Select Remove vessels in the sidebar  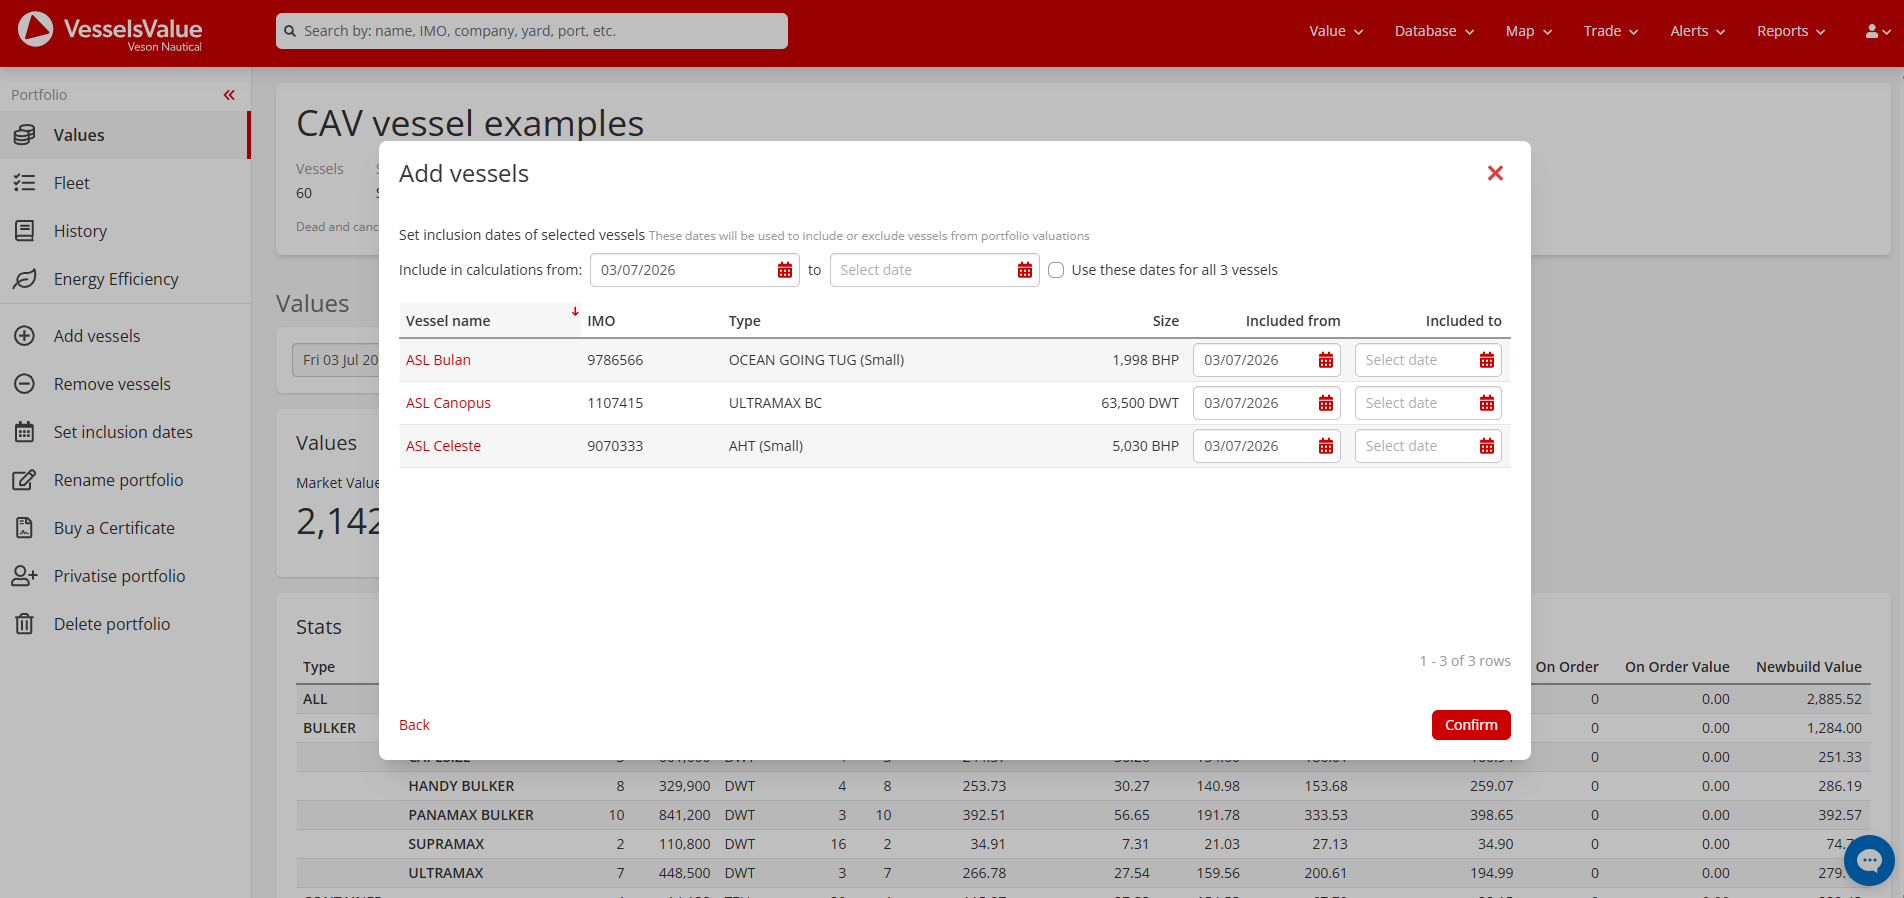[125, 384]
